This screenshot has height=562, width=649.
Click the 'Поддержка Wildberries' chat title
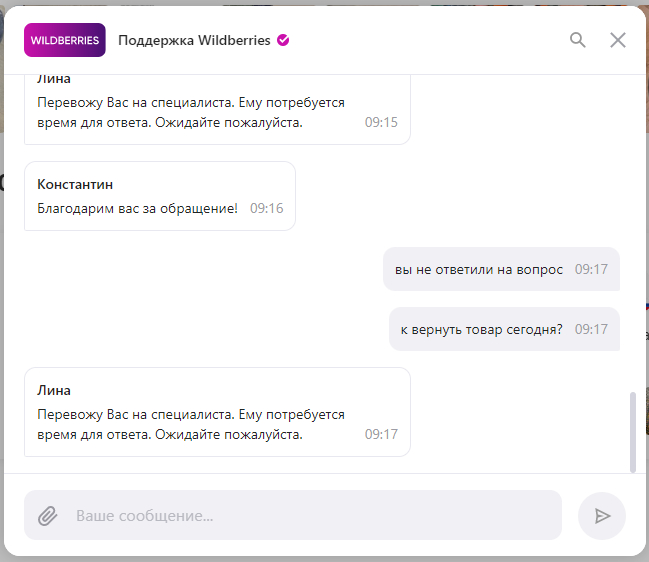194,40
